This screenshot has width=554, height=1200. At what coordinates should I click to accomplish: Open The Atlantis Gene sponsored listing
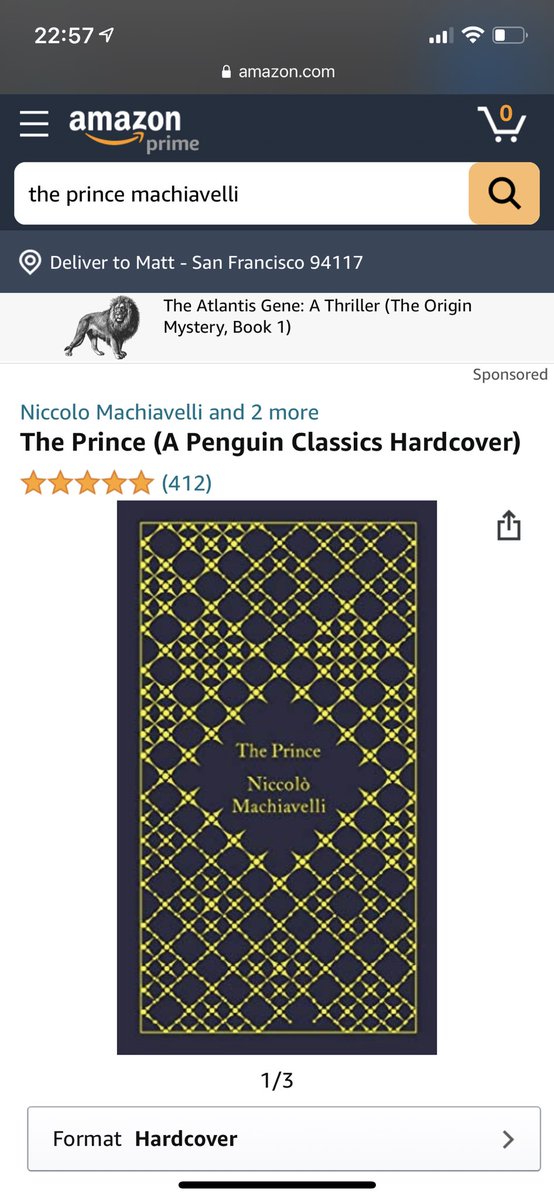coord(317,316)
